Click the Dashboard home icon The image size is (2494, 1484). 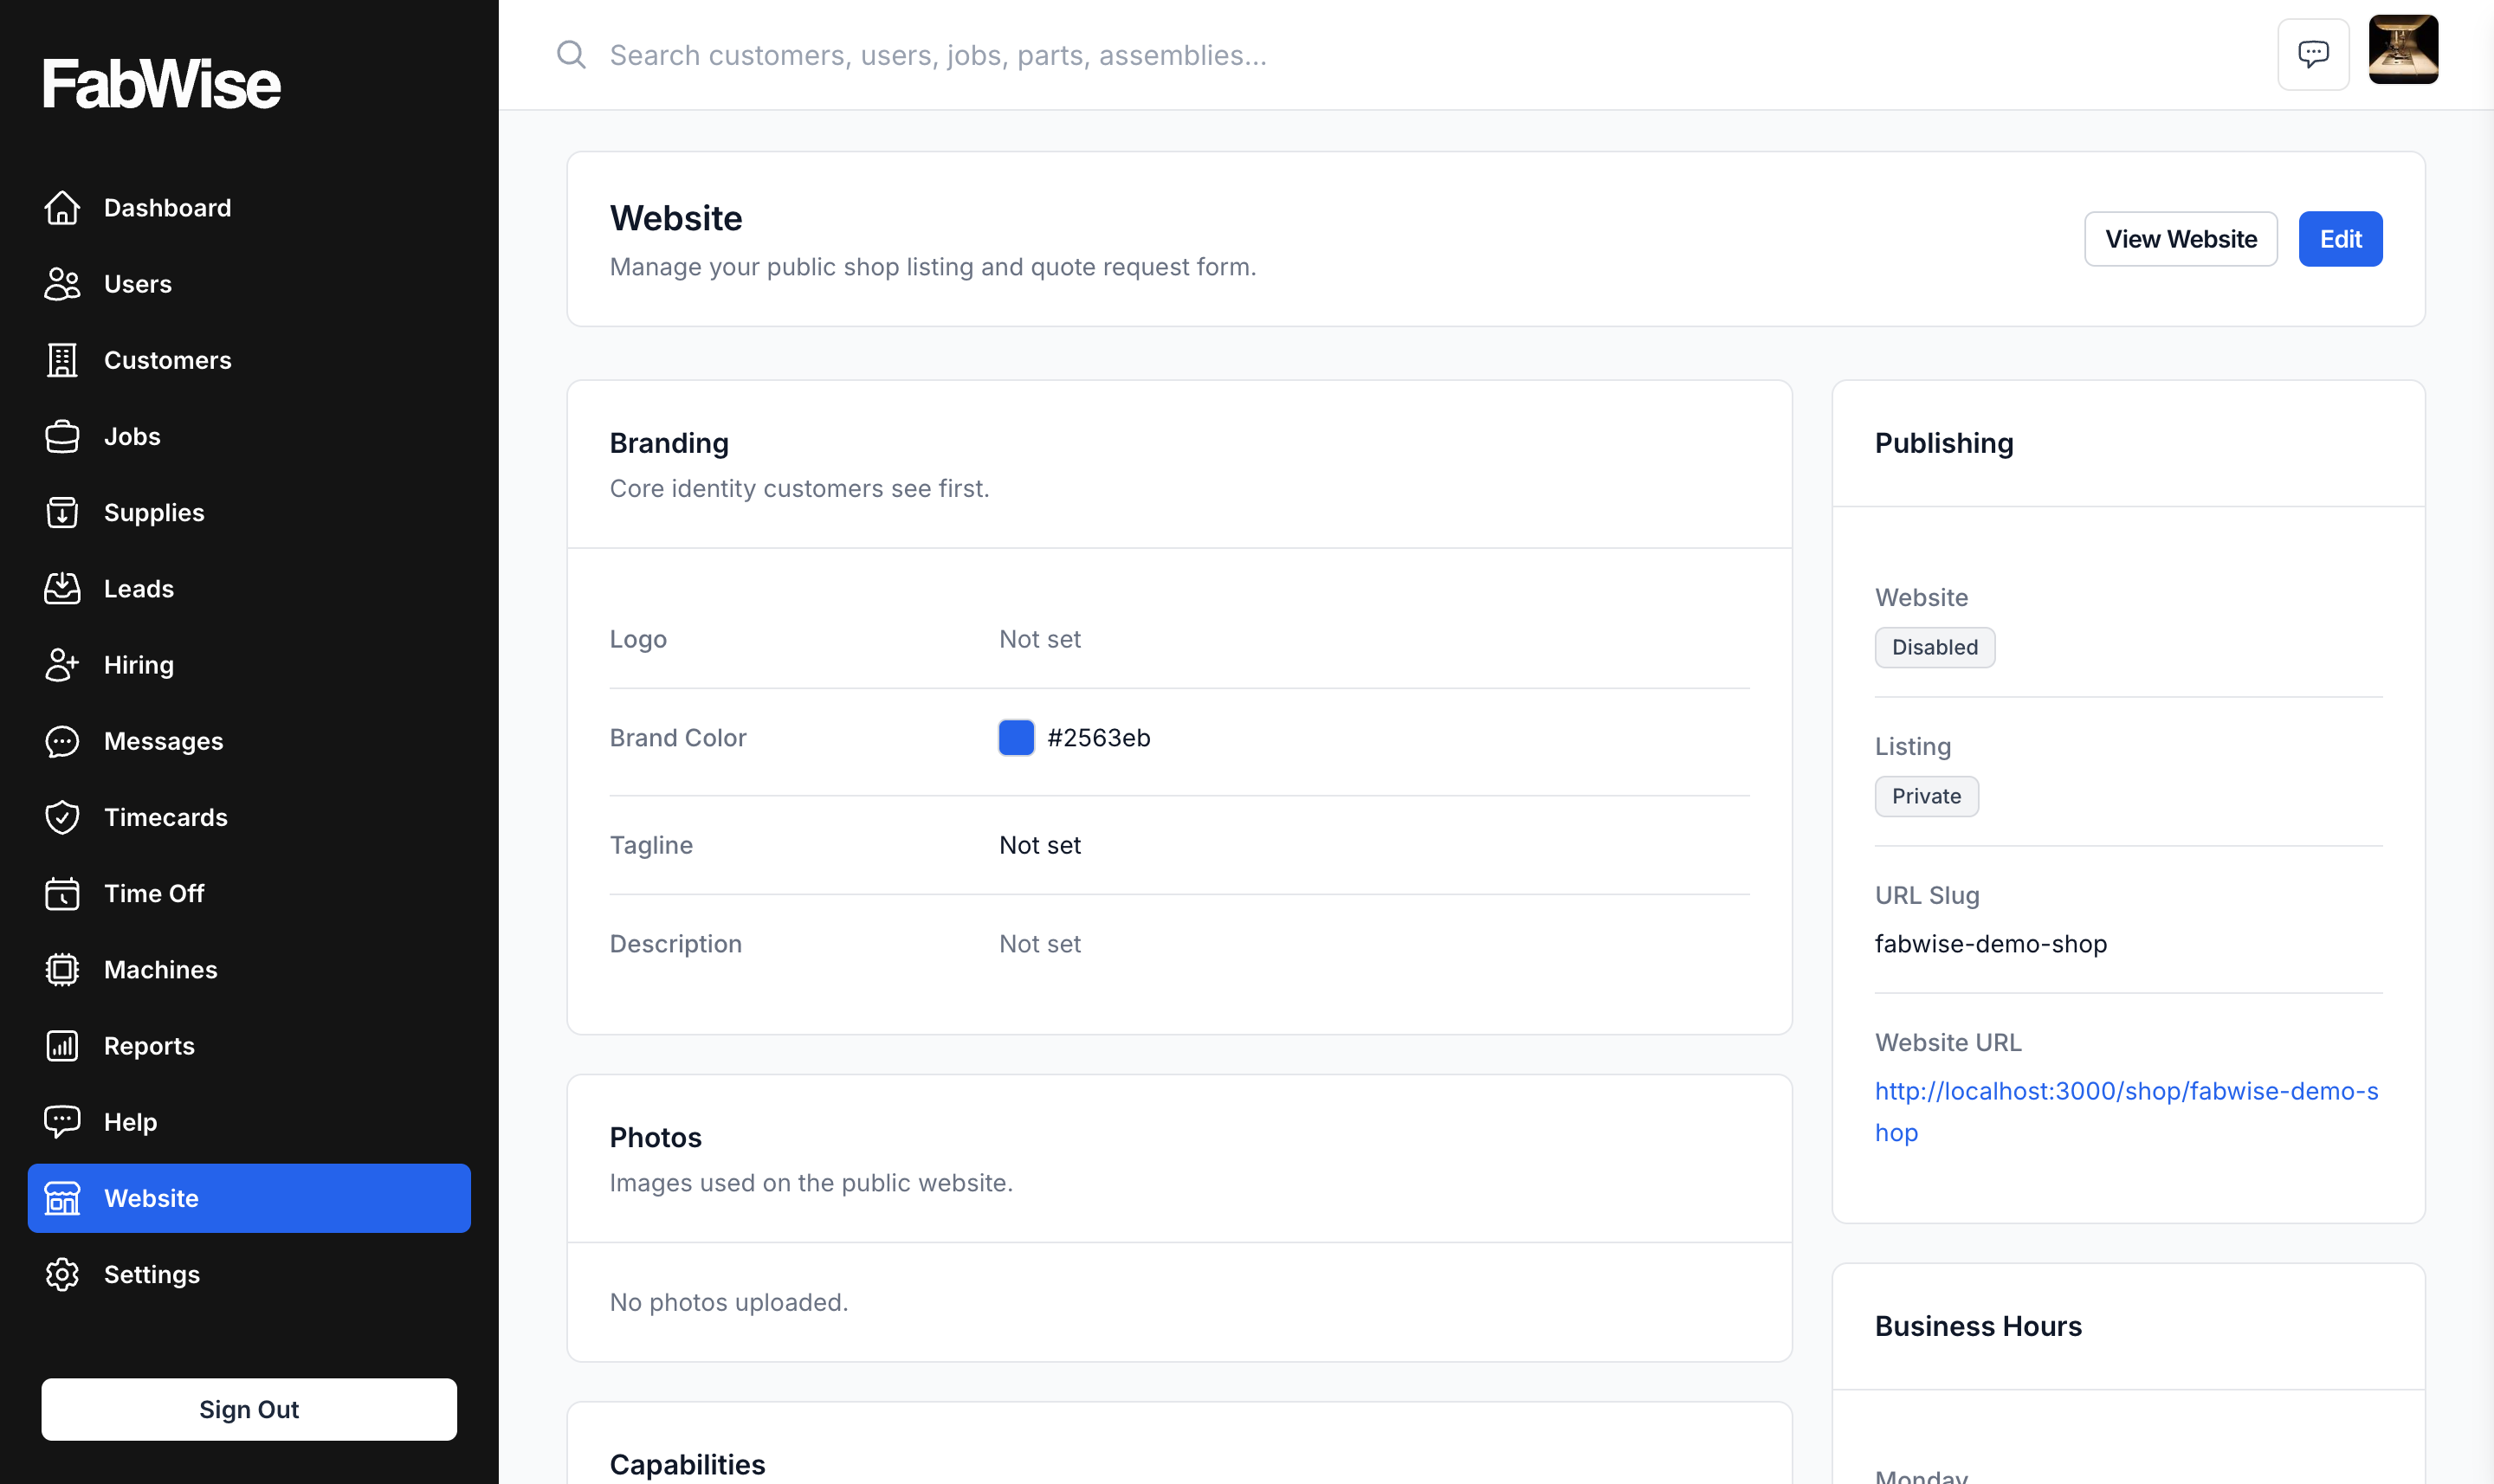[x=62, y=208]
